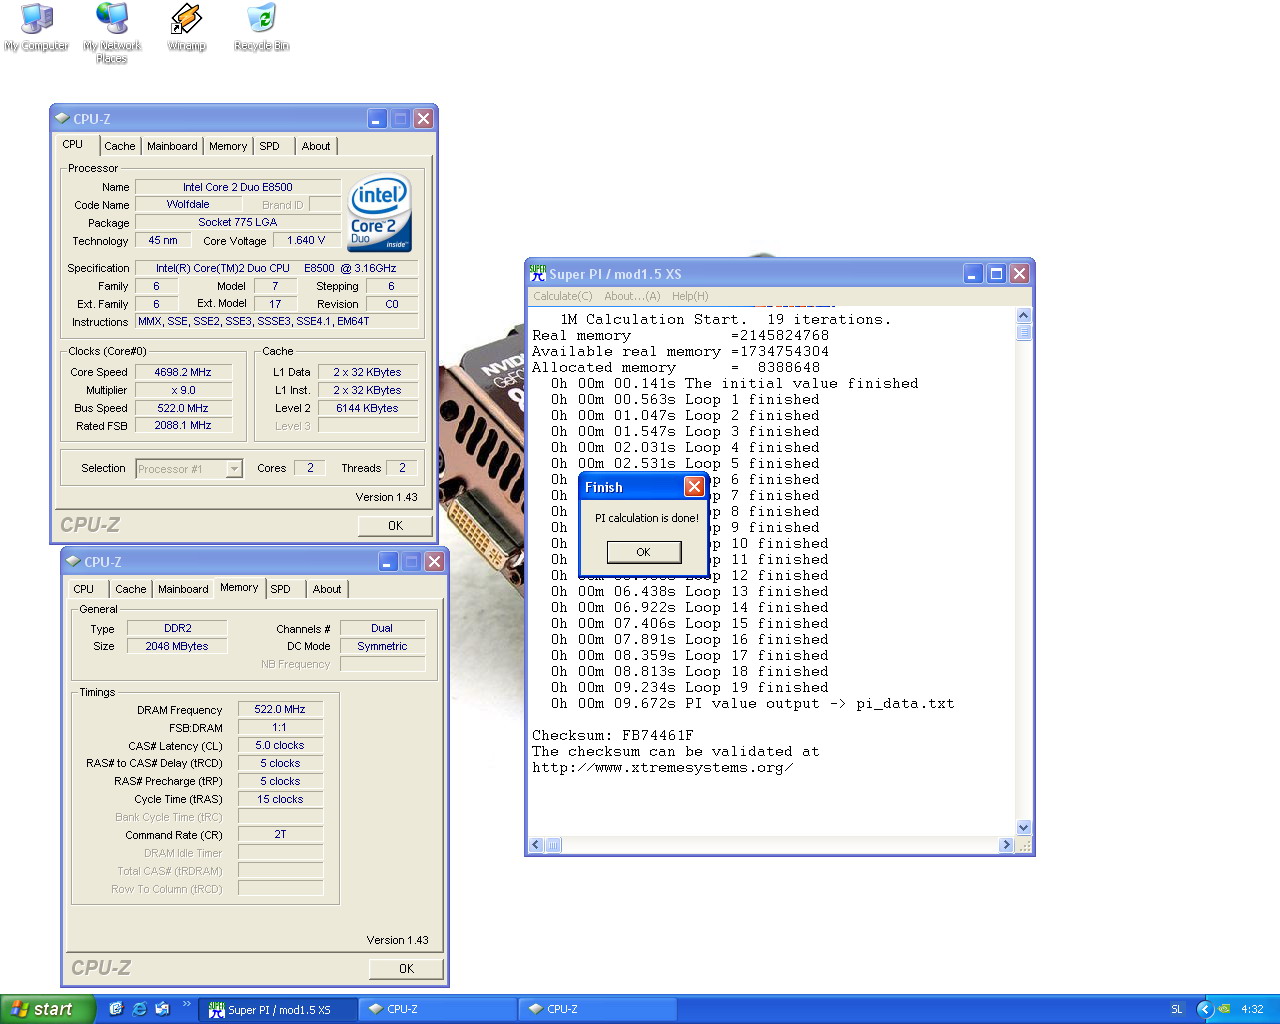Close the Finish dialog with X
Viewport: 1280px width, 1024px height.
point(694,486)
